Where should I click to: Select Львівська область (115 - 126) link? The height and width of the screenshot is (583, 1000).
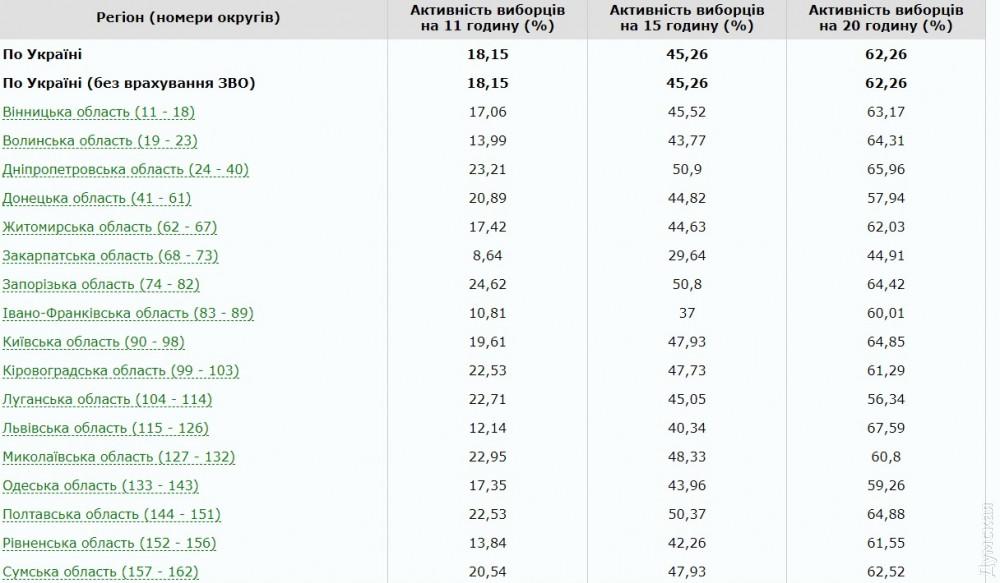(x=105, y=429)
